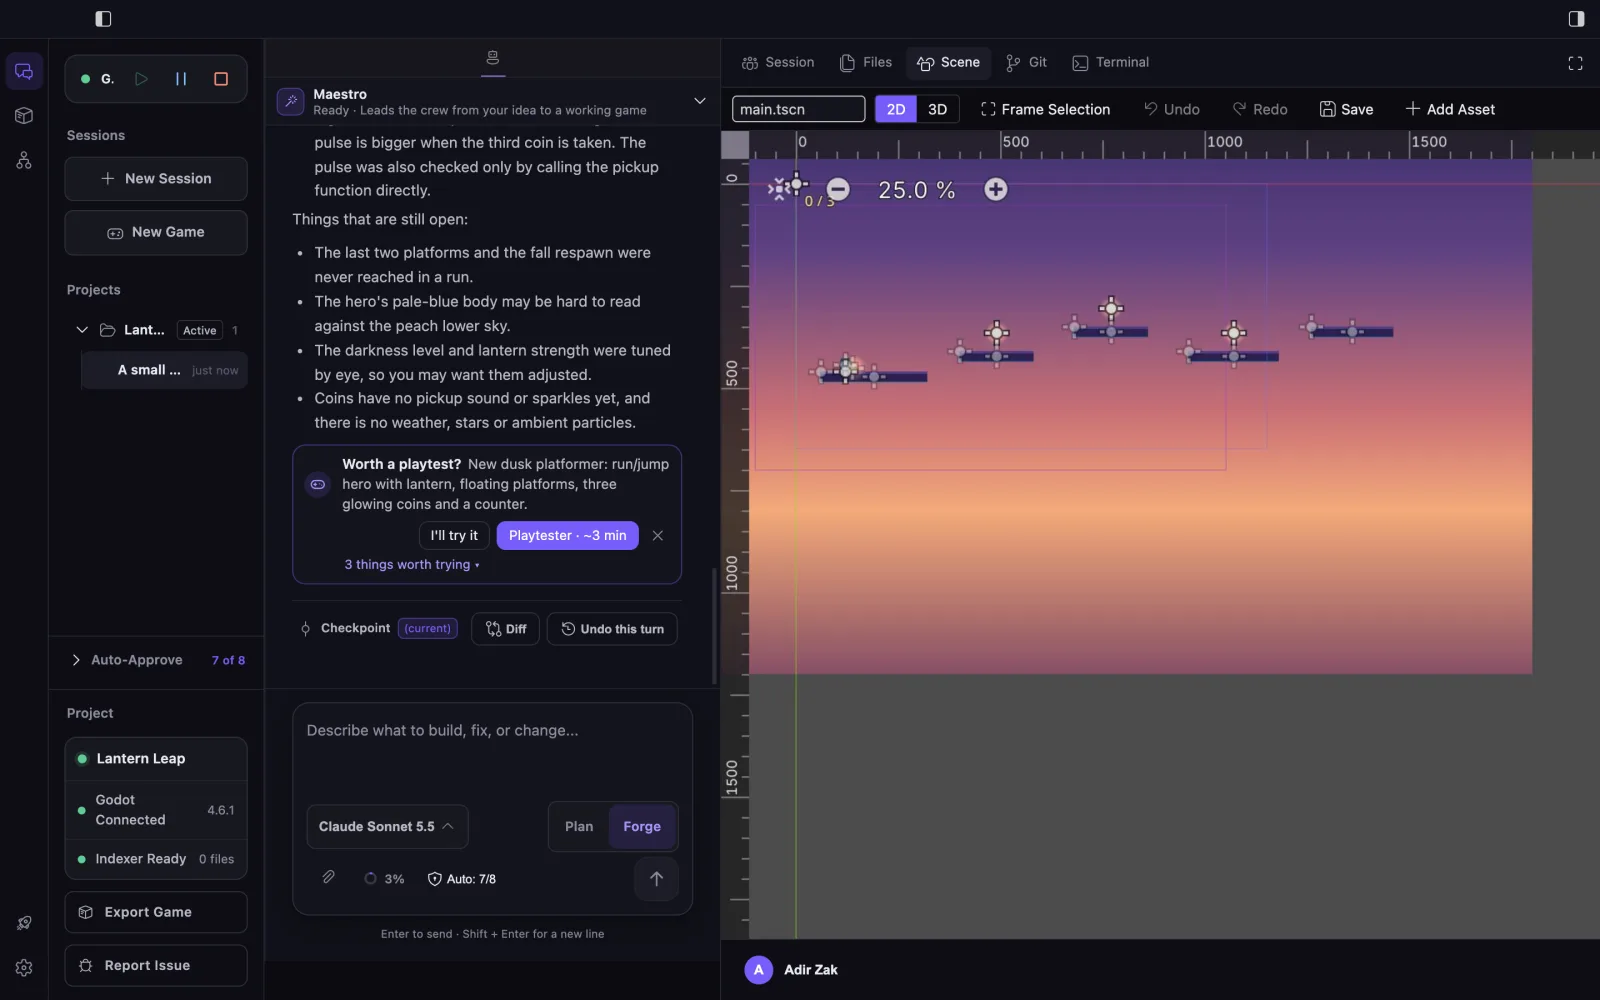Select the Scene tab
Screen dimensions: 1600x1000
point(949,62)
